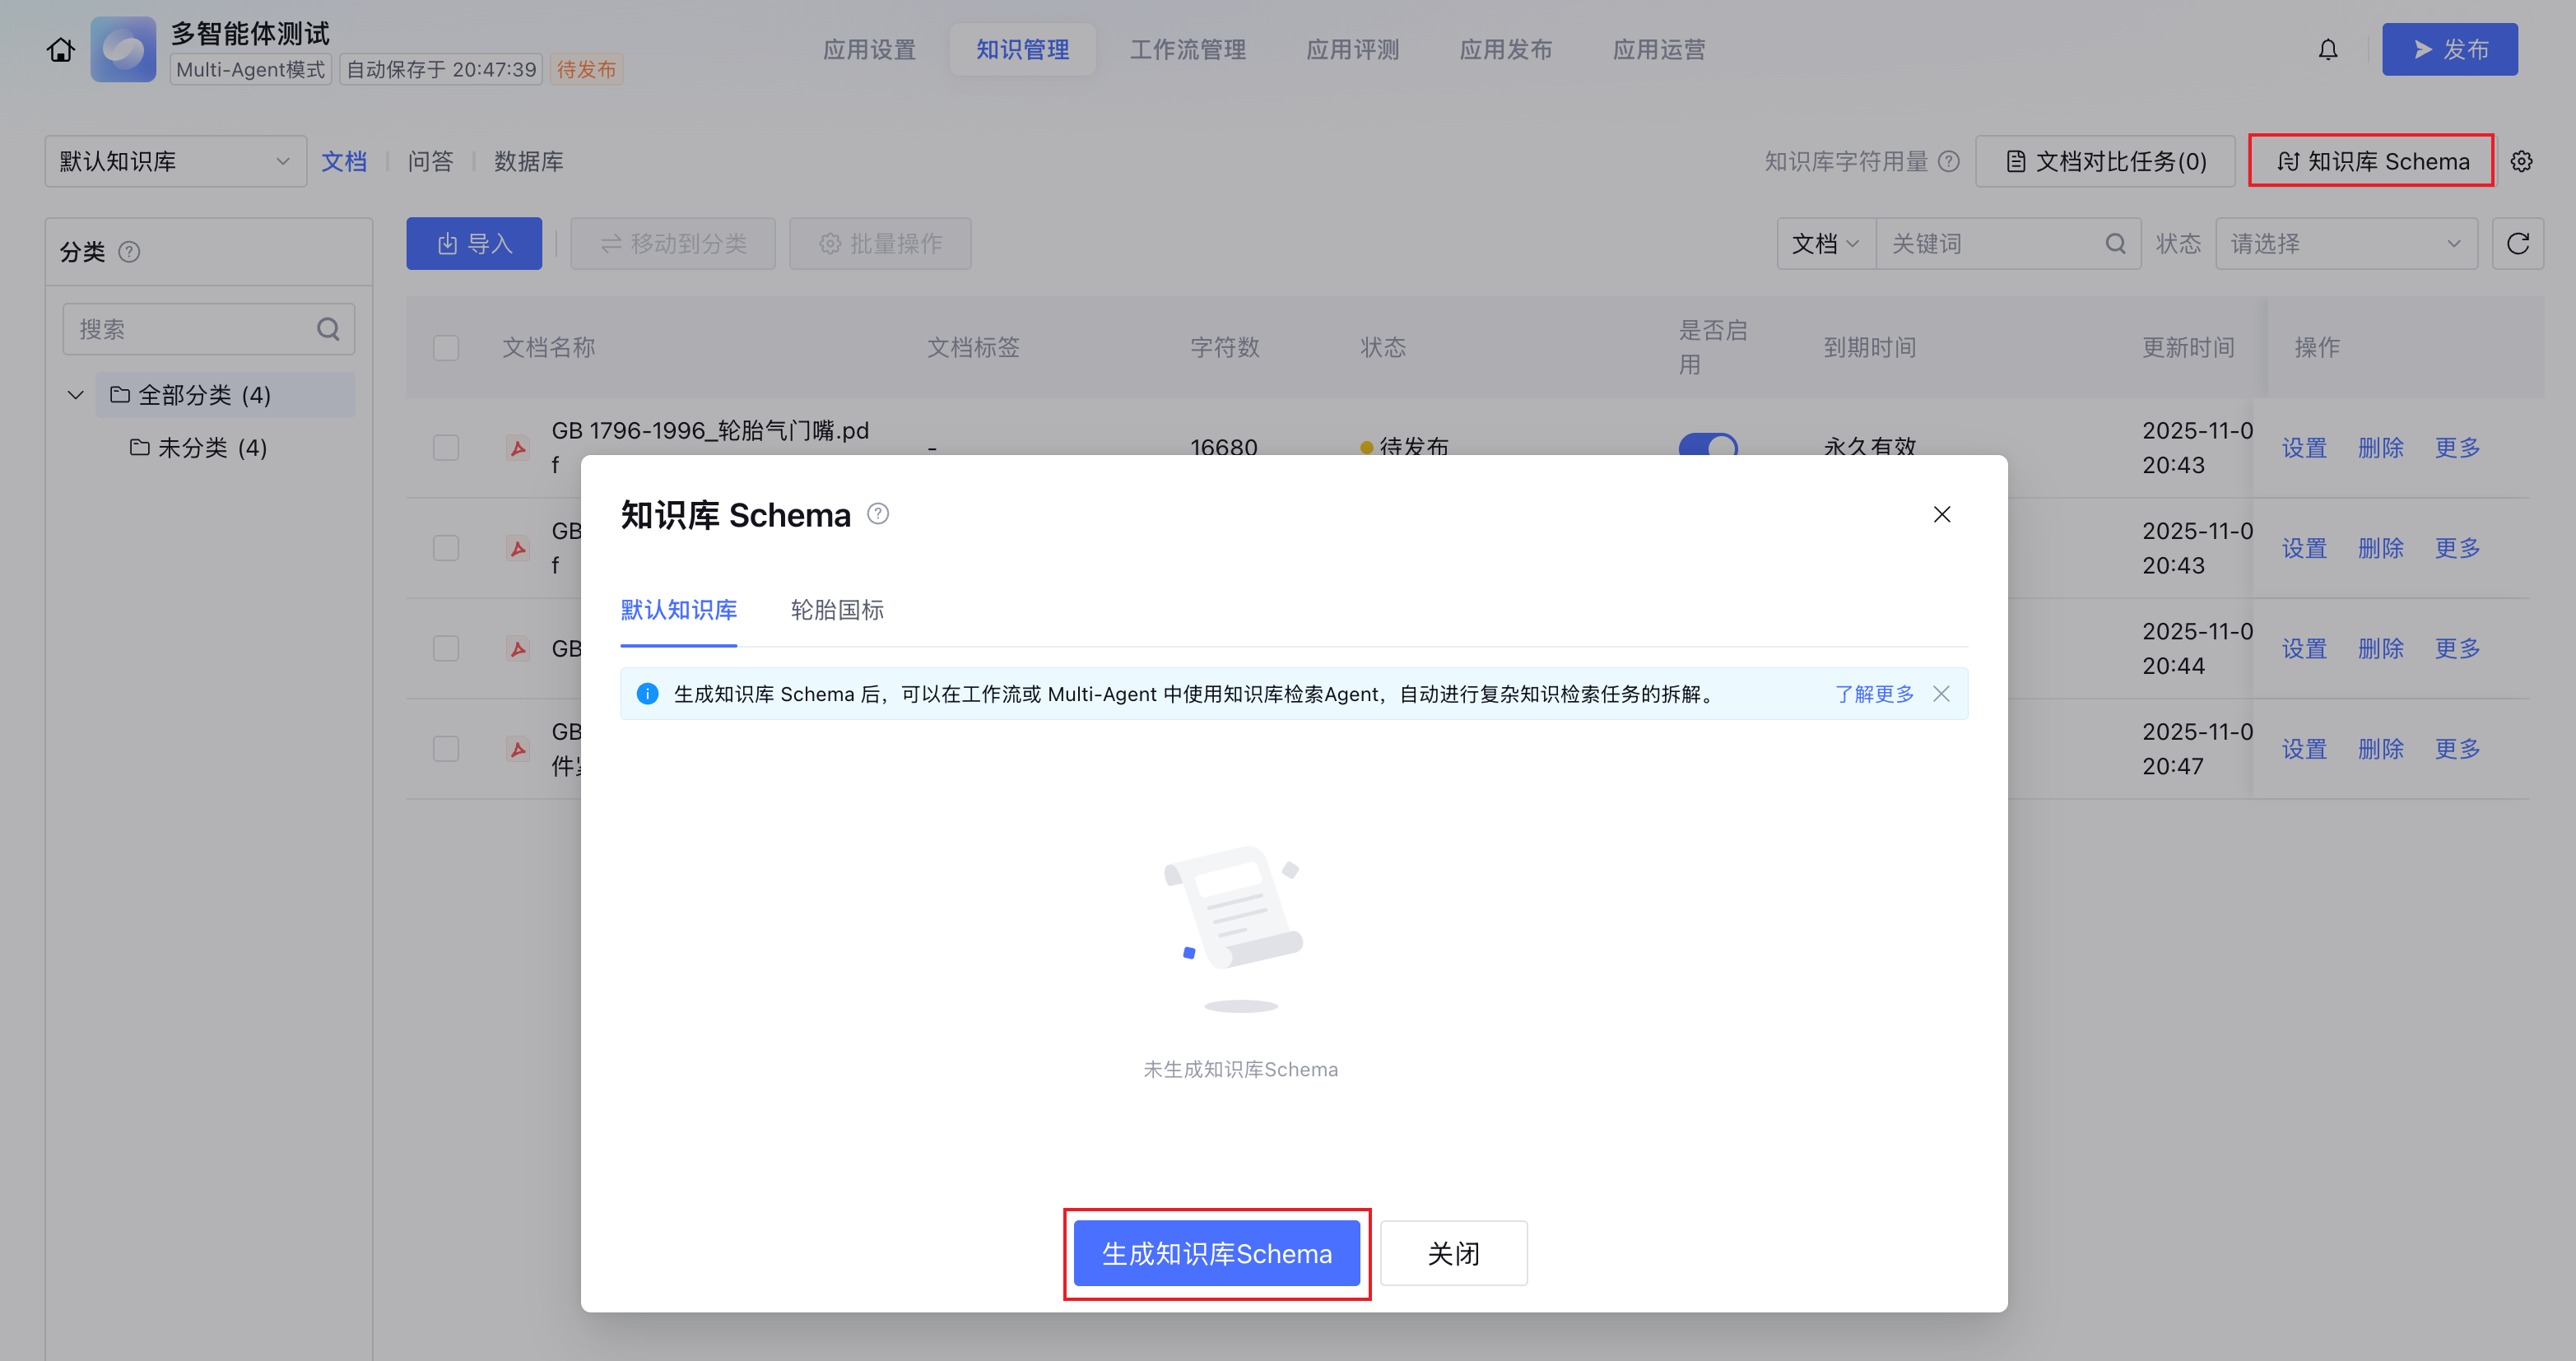Switch to the 轮胎国标 tab
This screenshot has height=1361, width=2576.
click(x=836, y=610)
